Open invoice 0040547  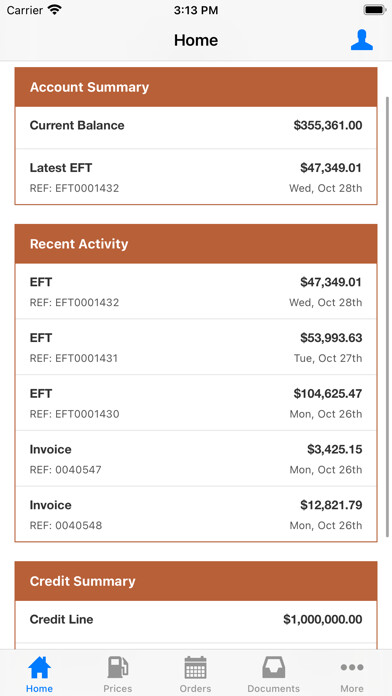(196, 459)
